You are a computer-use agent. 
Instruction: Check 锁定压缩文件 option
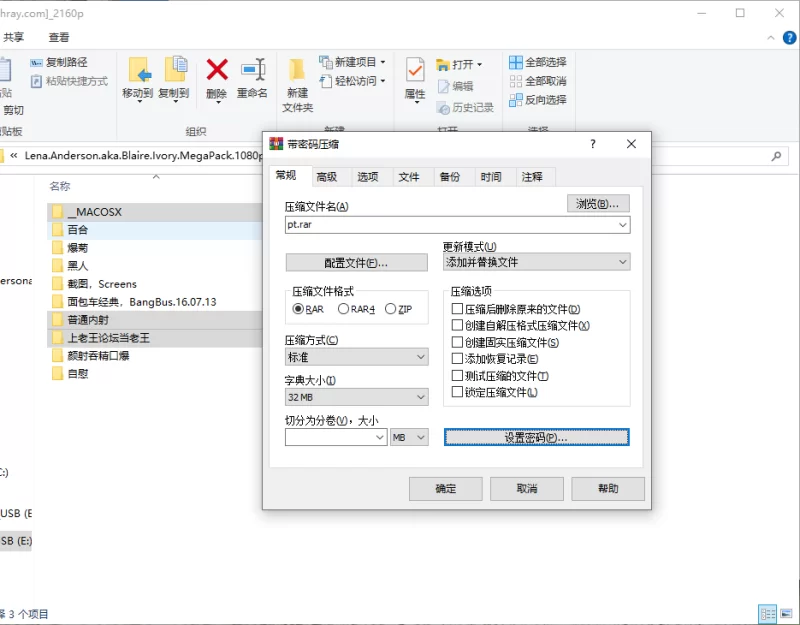(457, 392)
